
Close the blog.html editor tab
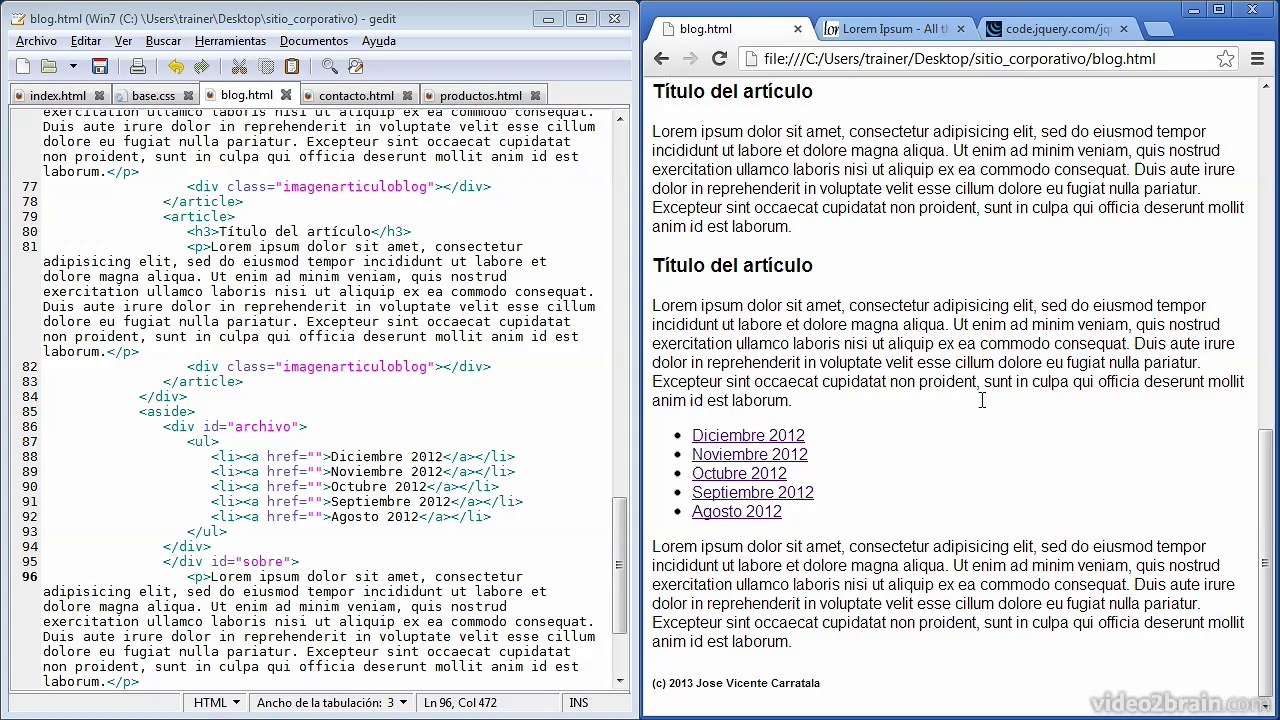[286, 95]
